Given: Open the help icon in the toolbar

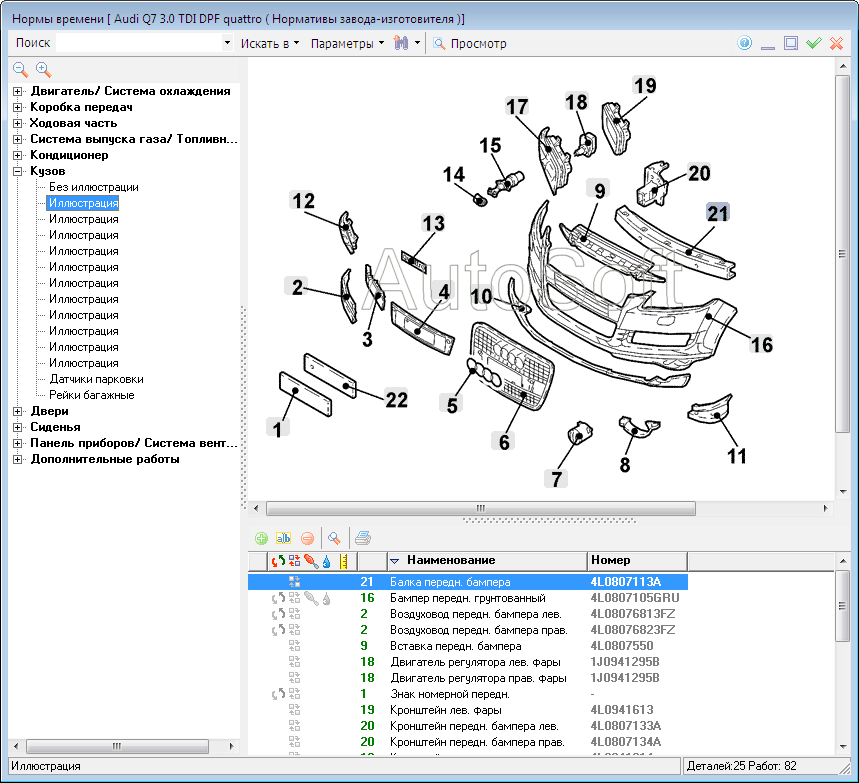Looking at the screenshot, I should pos(745,43).
